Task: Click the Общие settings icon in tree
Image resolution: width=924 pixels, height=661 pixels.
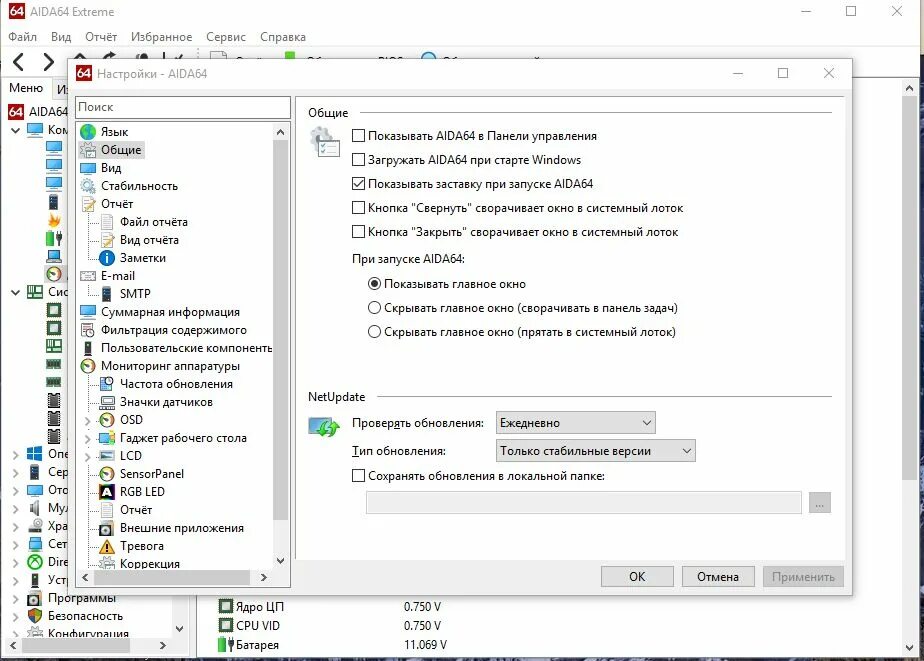Action: (x=88, y=150)
